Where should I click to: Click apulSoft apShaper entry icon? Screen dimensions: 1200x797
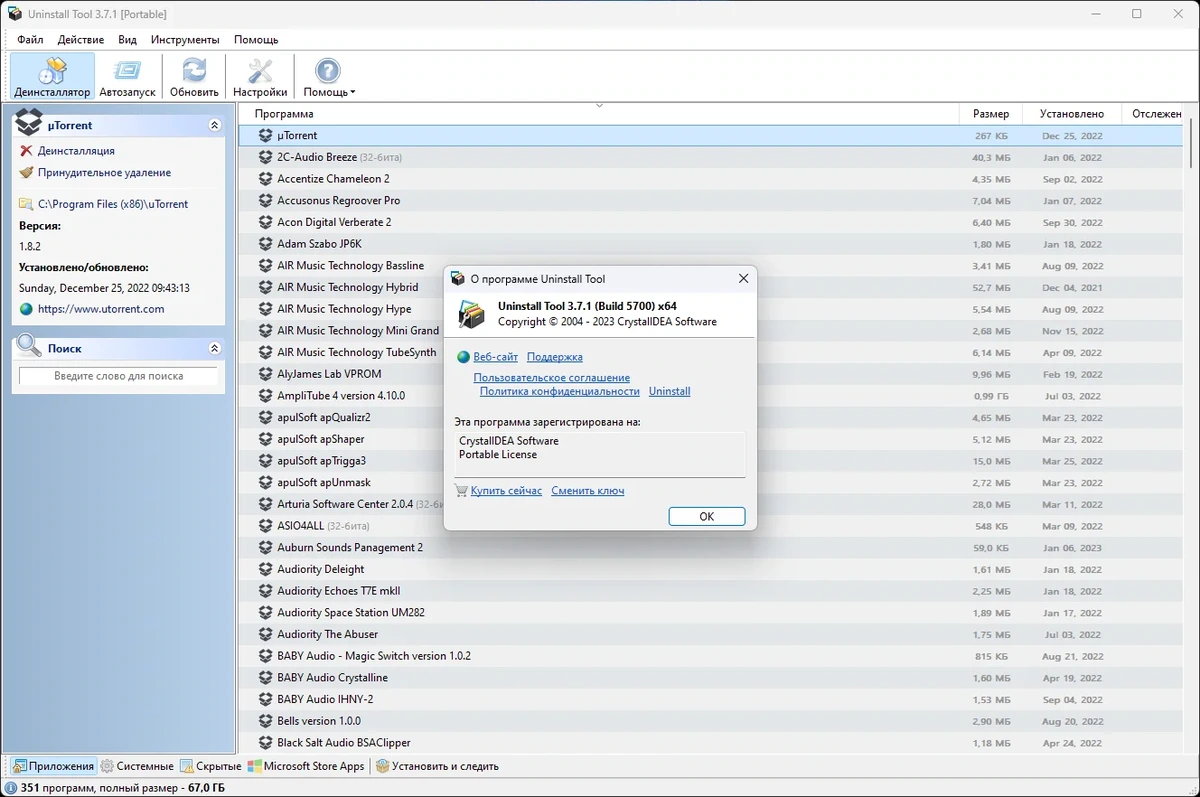point(265,439)
